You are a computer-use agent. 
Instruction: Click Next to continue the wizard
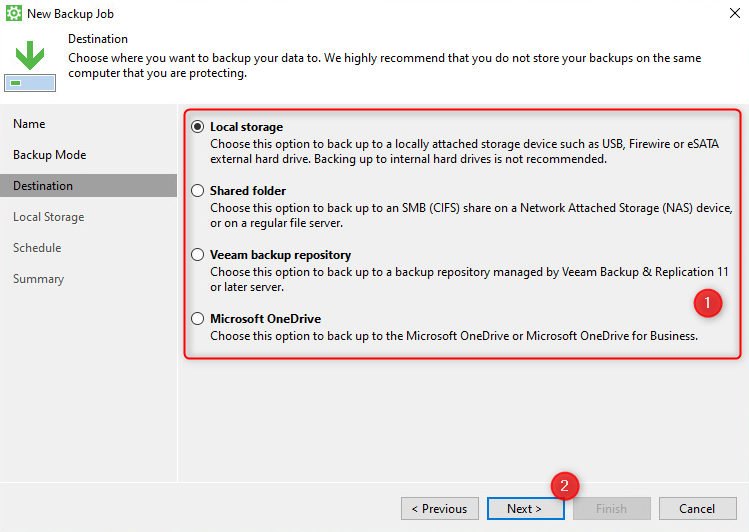pos(525,509)
